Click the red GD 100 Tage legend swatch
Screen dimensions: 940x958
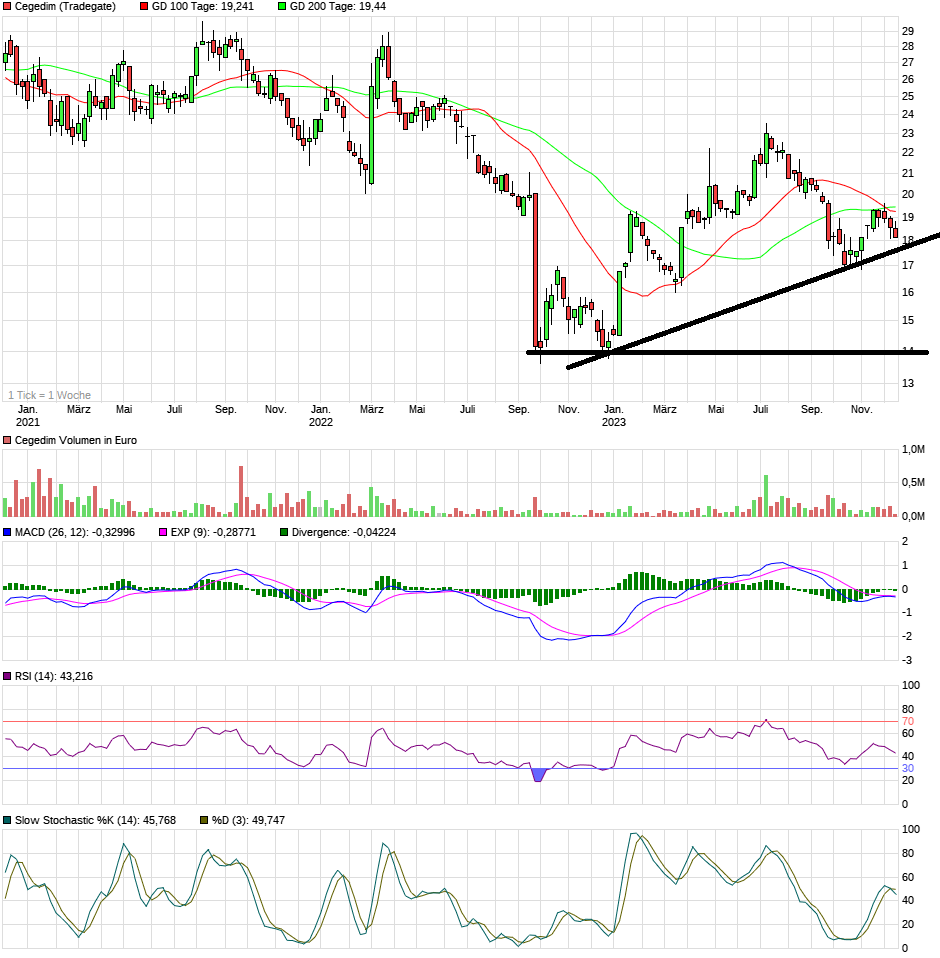pyautogui.click(x=144, y=6)
